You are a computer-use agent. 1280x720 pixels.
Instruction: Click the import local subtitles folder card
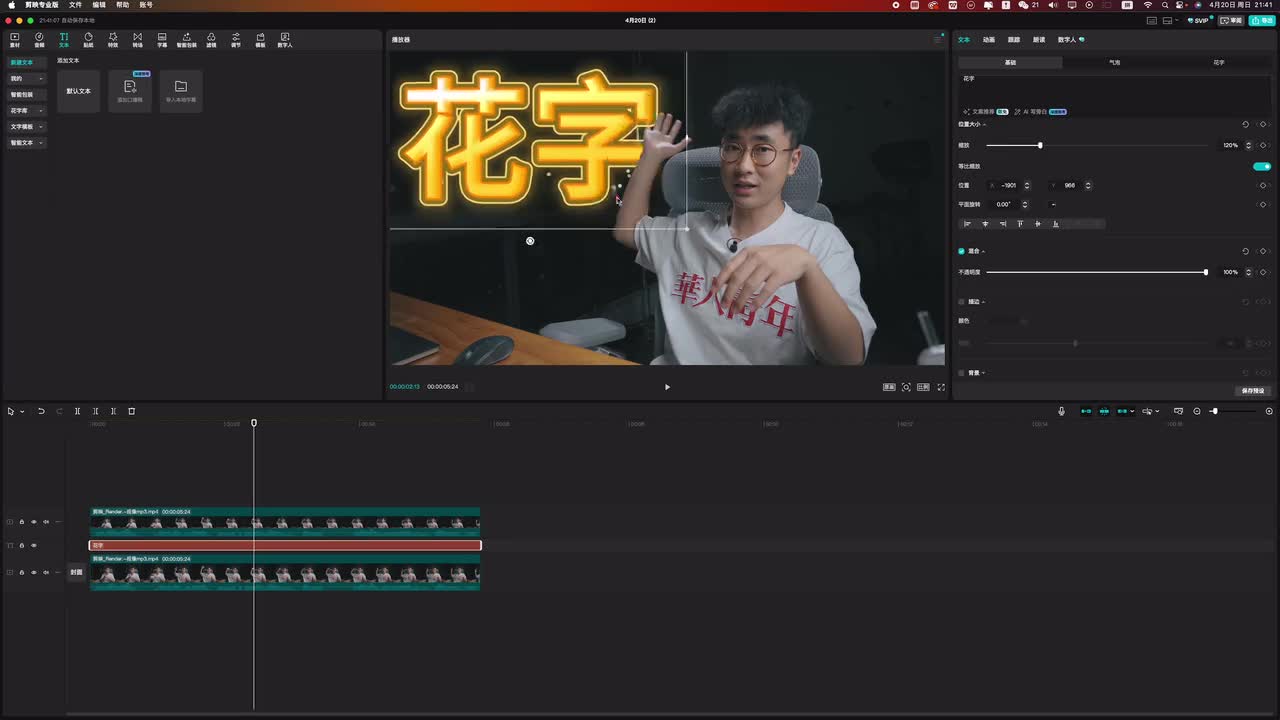click(181, 90)
